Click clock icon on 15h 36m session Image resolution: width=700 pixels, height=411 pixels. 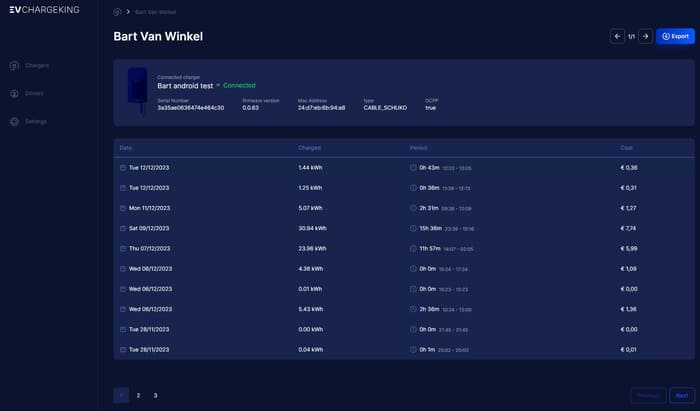(x=414, y=228)
